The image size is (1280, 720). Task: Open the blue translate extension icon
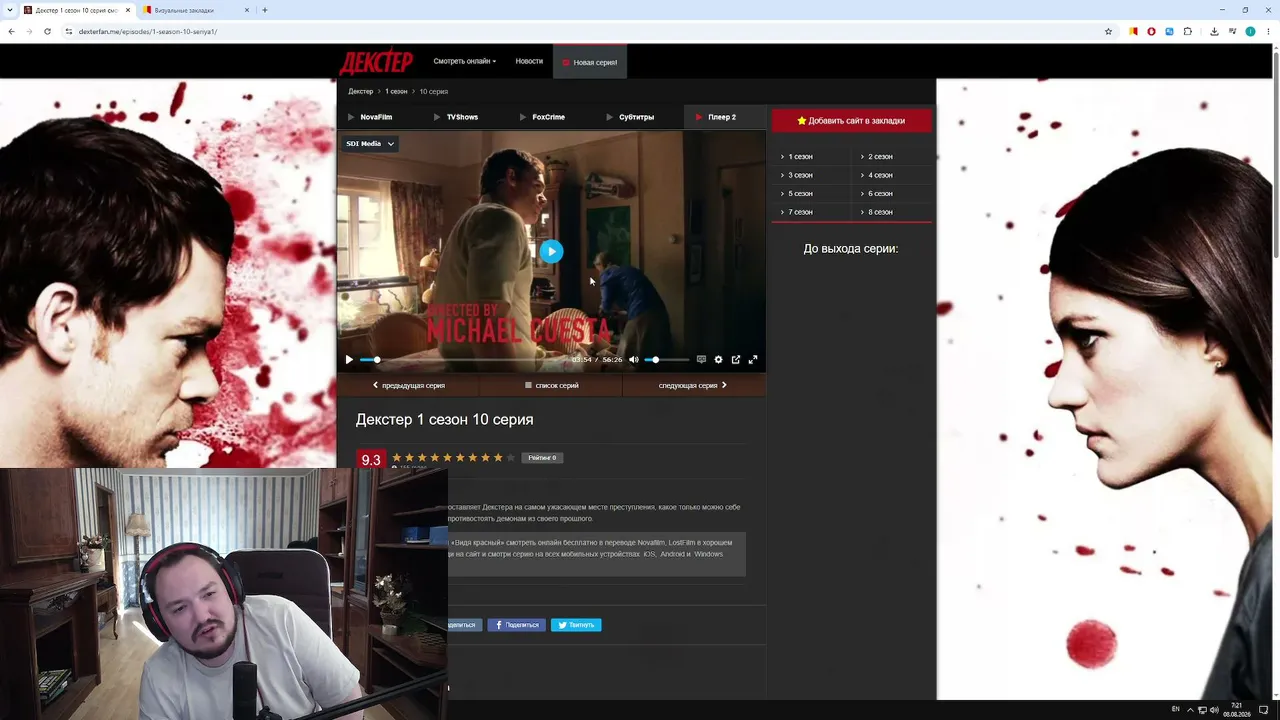1169,31
